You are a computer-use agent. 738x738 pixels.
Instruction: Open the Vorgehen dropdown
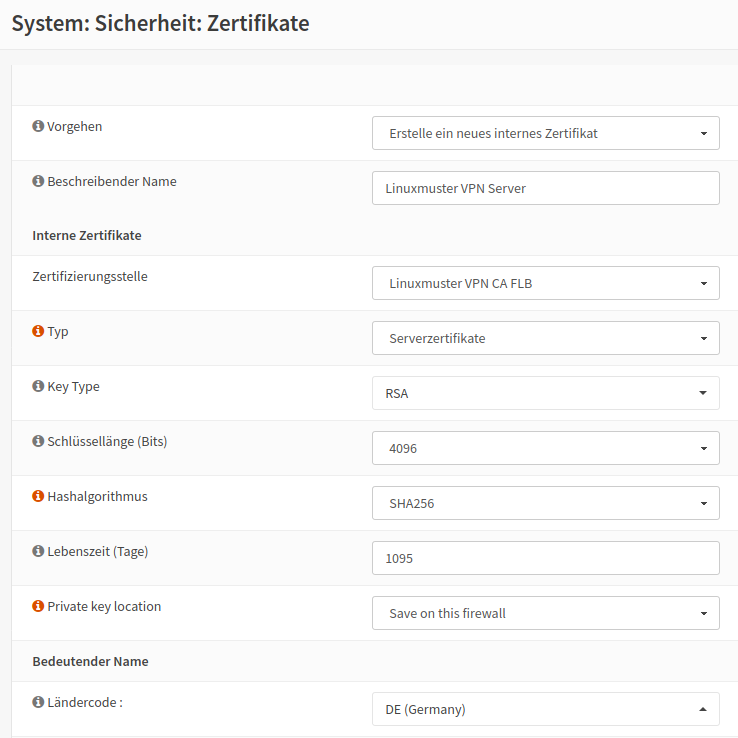point(545,133)
